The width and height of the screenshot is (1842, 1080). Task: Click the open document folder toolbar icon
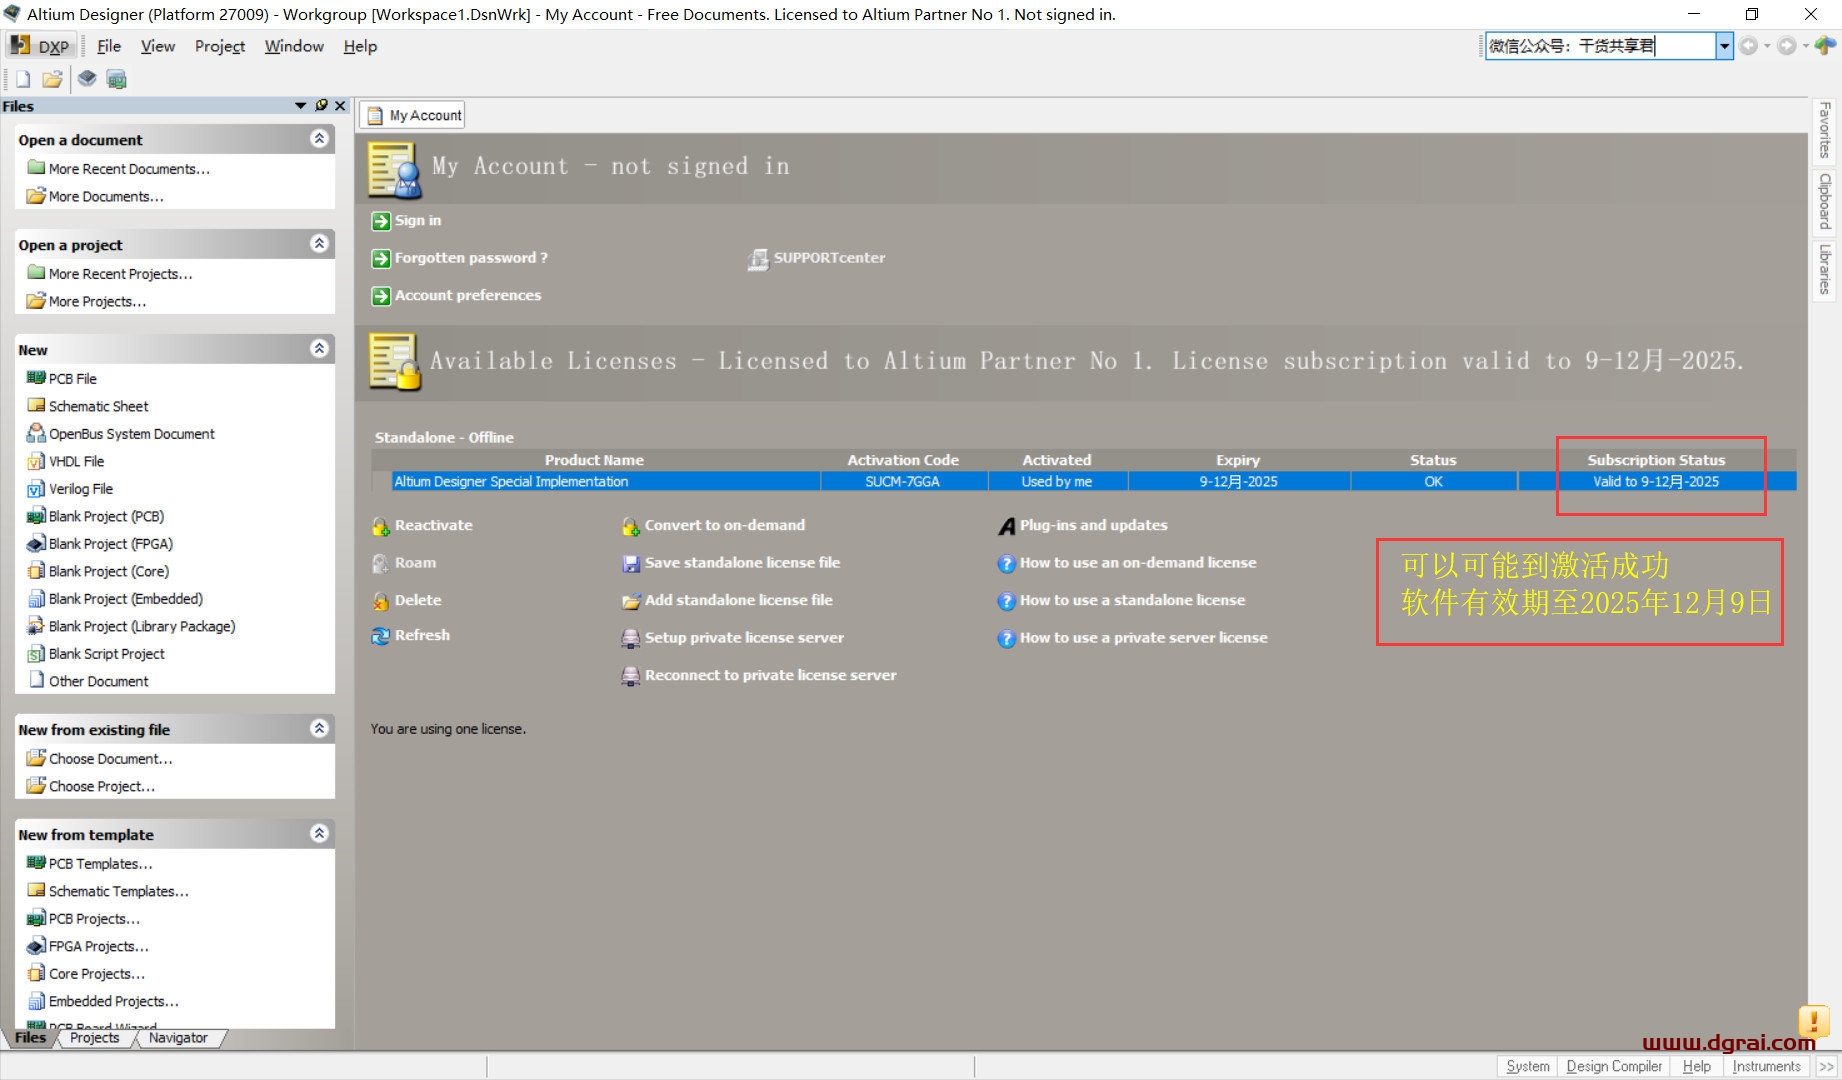(x=52, y=79)
